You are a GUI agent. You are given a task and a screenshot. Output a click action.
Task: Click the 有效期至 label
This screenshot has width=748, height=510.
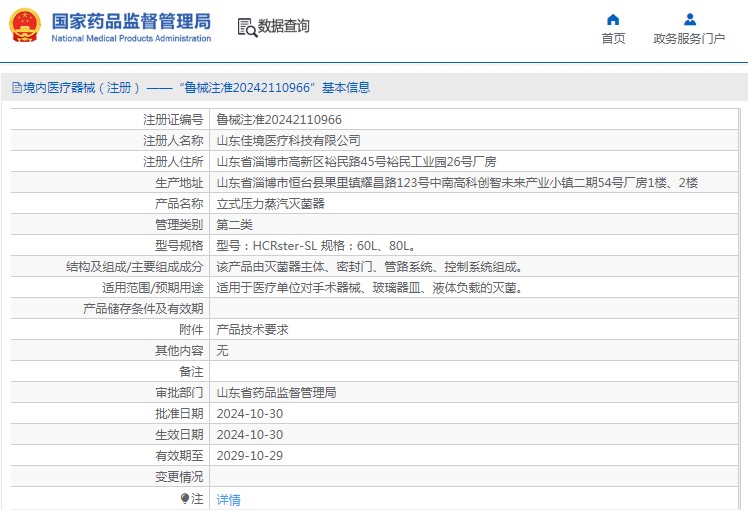point(179,455)
